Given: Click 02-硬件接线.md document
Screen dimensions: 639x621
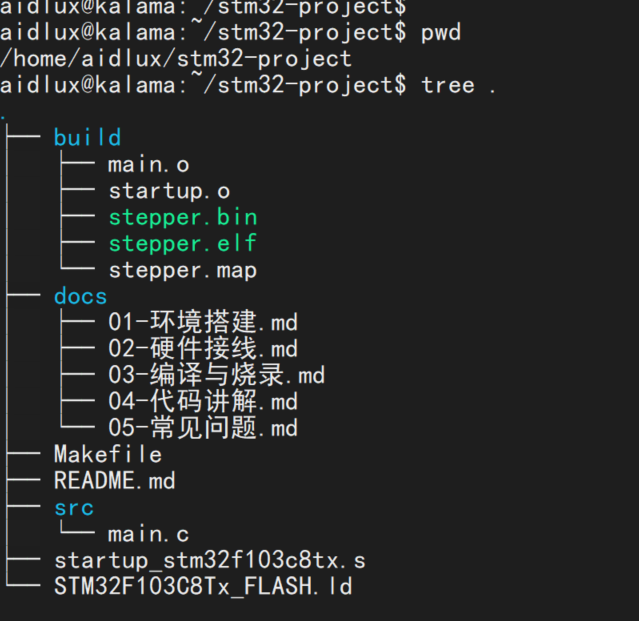Looking at the screenshot, I should (203, 348).
